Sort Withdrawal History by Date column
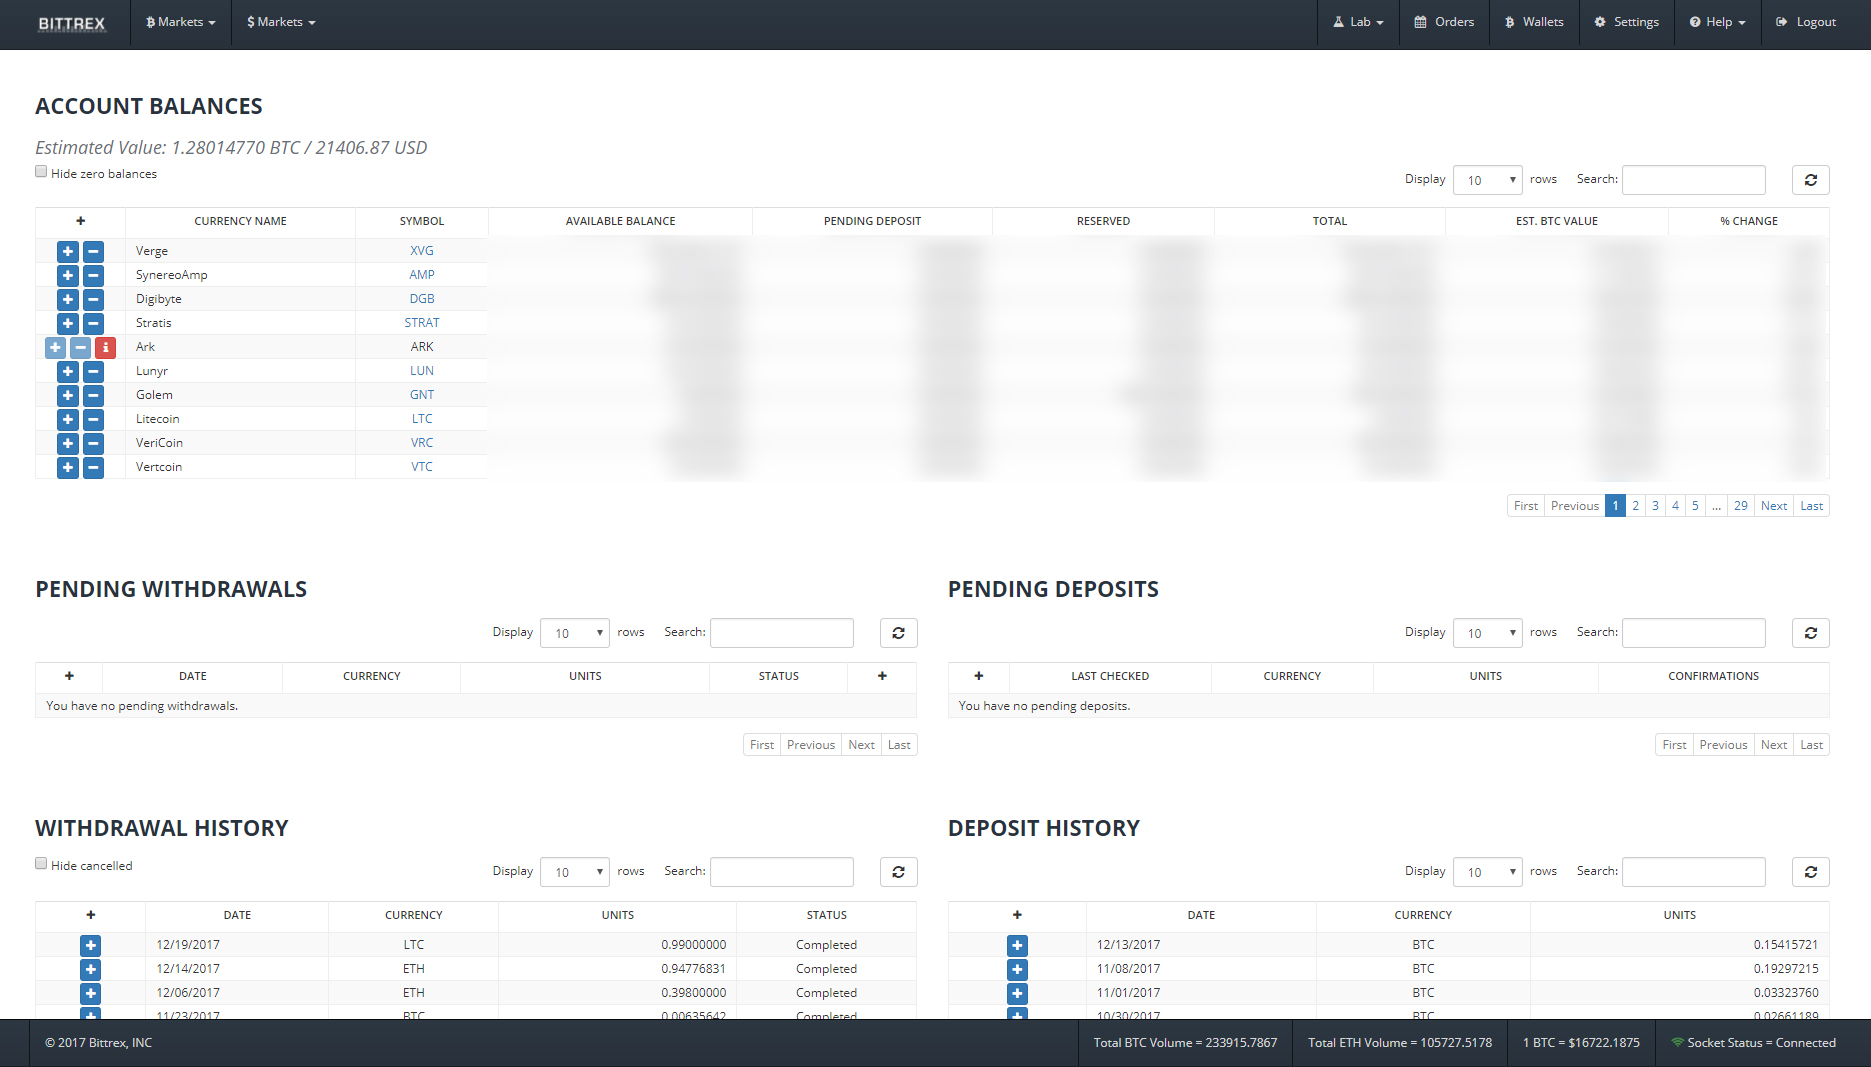 pyautogui.click(x=237, y=916)
